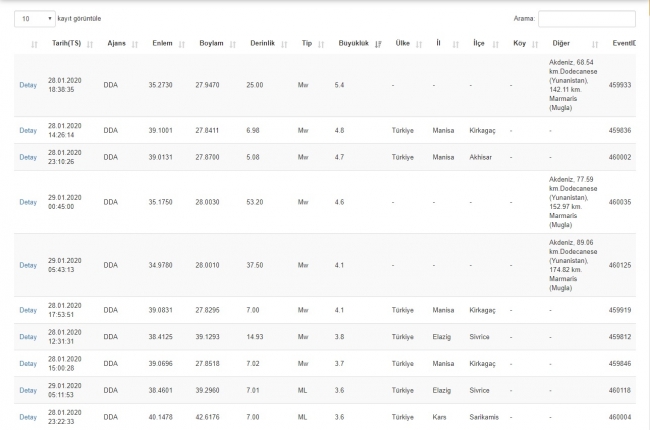This screenshot has height=430, width=650.
Task: Click Detay link for the Akhisar earthquake
Action: [28, 157]
